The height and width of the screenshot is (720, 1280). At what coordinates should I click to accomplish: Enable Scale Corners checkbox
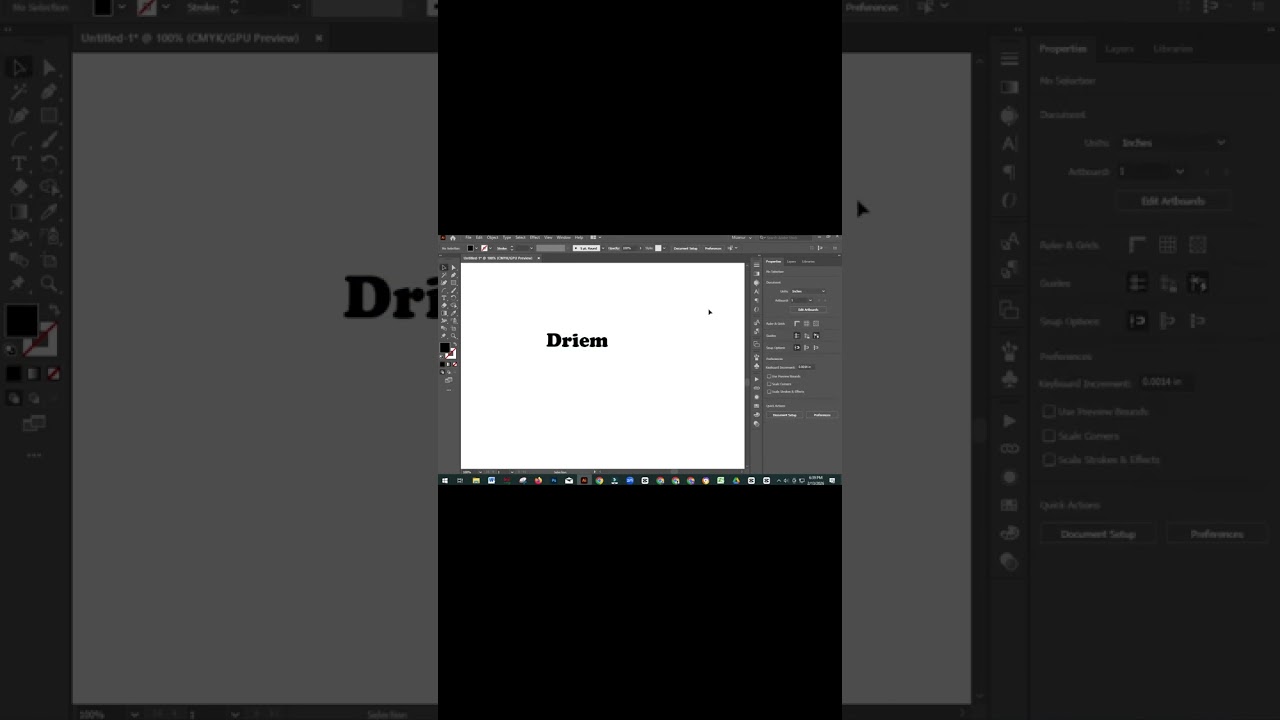(x=769, y=384)
